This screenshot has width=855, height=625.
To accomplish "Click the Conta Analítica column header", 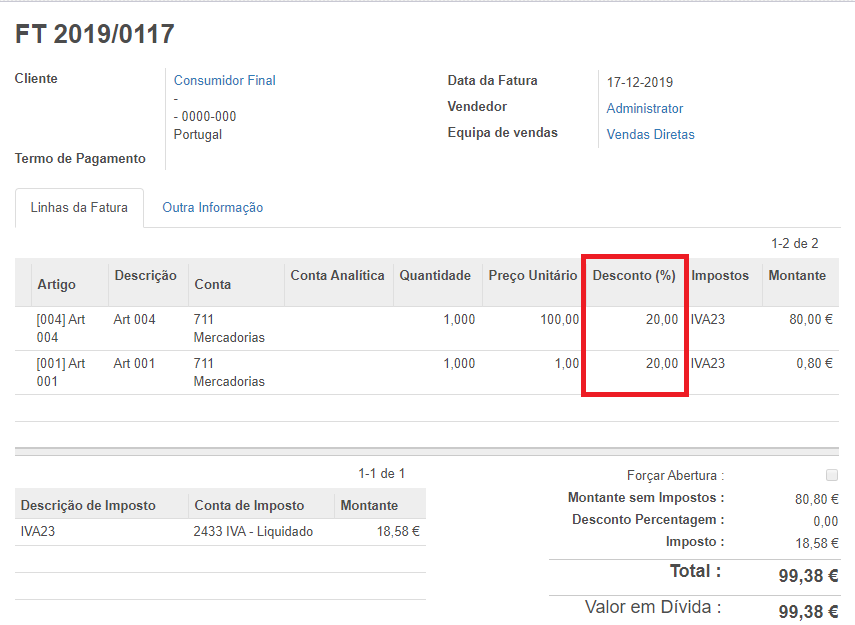I will pos(337,276).
